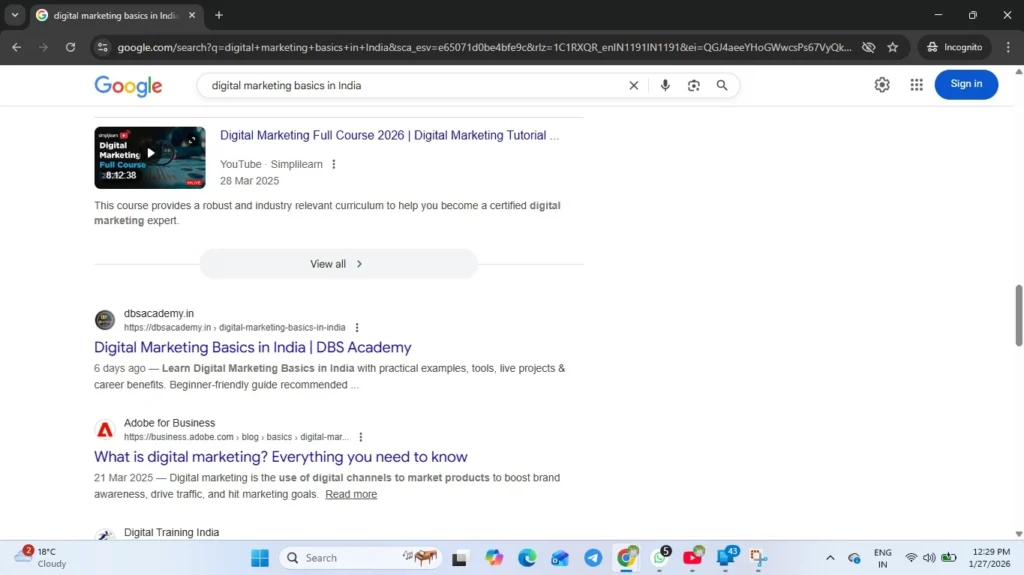Bookmark this page with star icon
The image size is (1024, 575).
(893, 47)
